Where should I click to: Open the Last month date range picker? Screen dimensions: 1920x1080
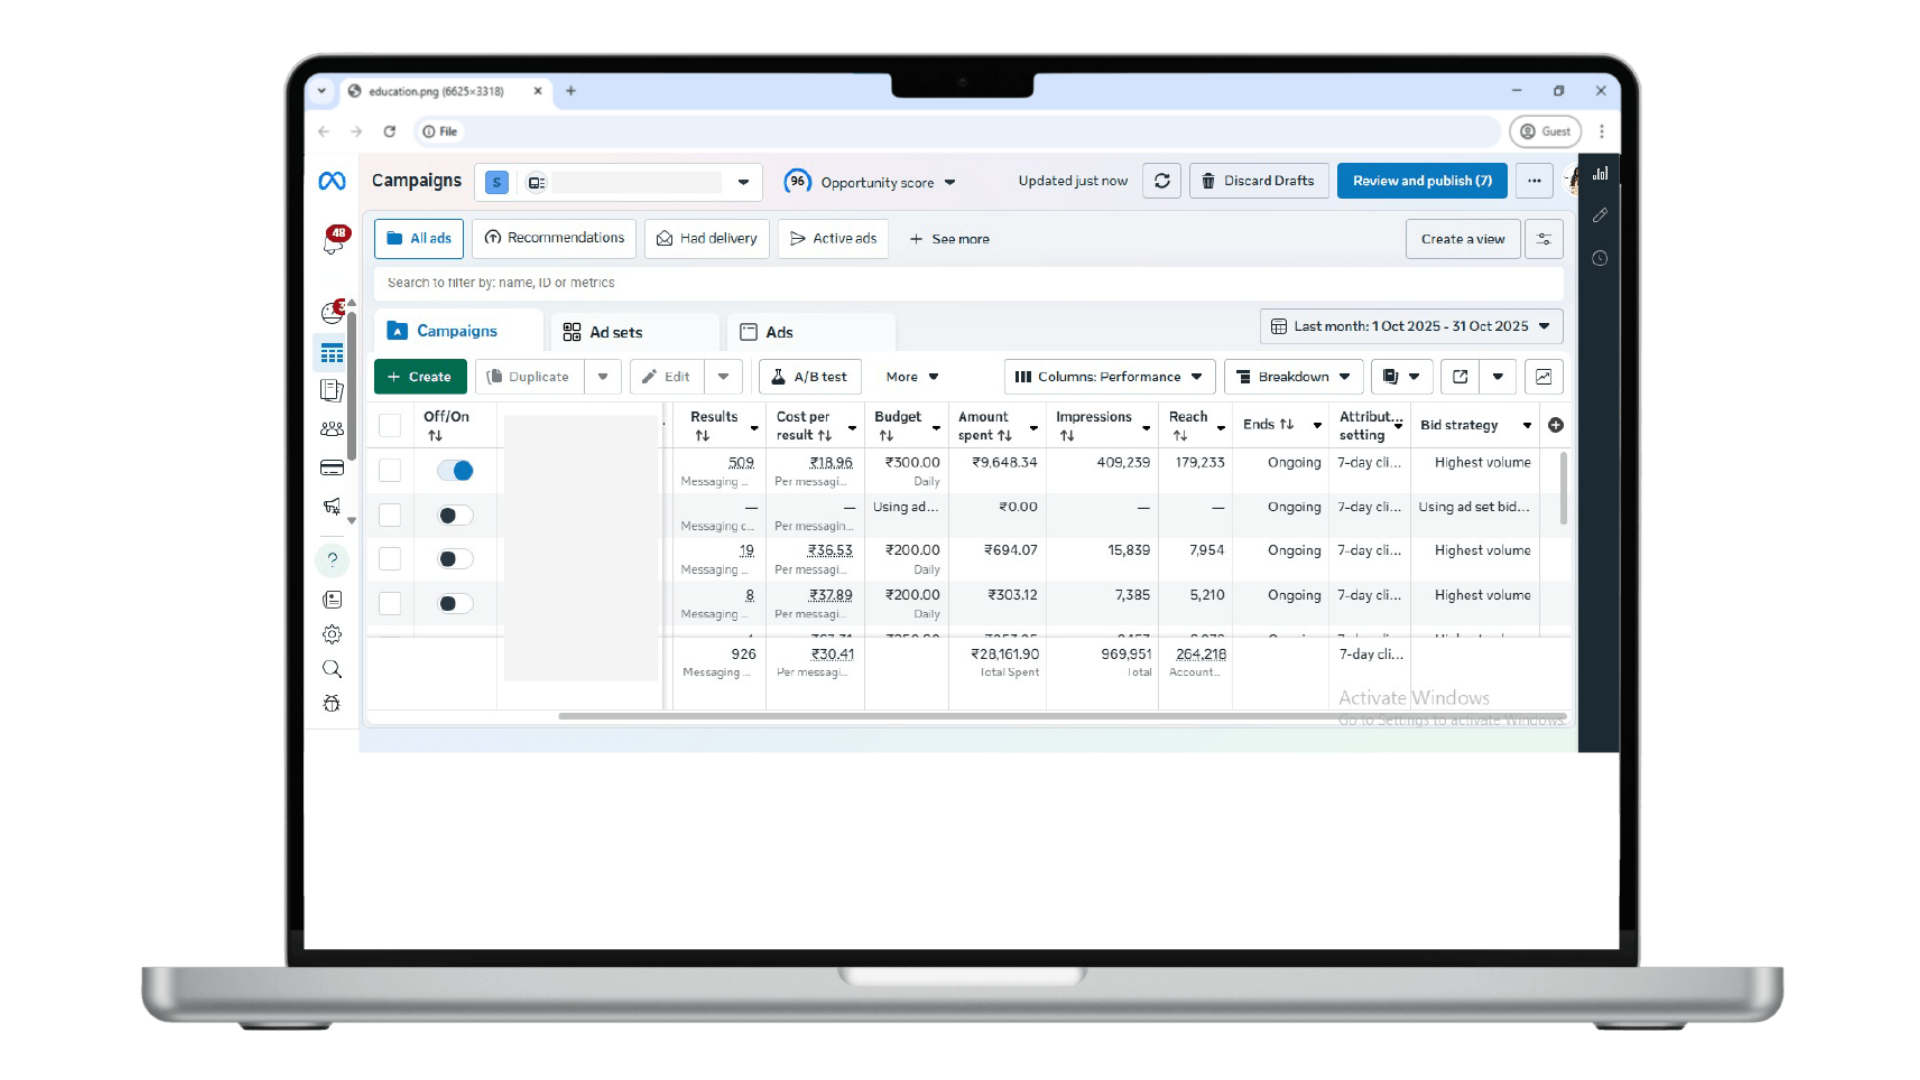[x=1410, y=326]
